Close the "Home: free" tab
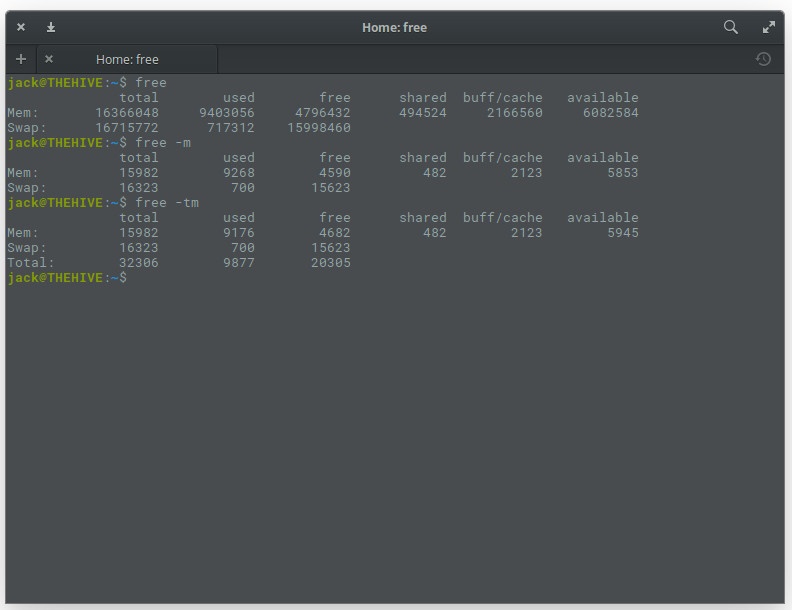Image resolution: width=792 pixels, height=610 pixels. pos(49,59)
